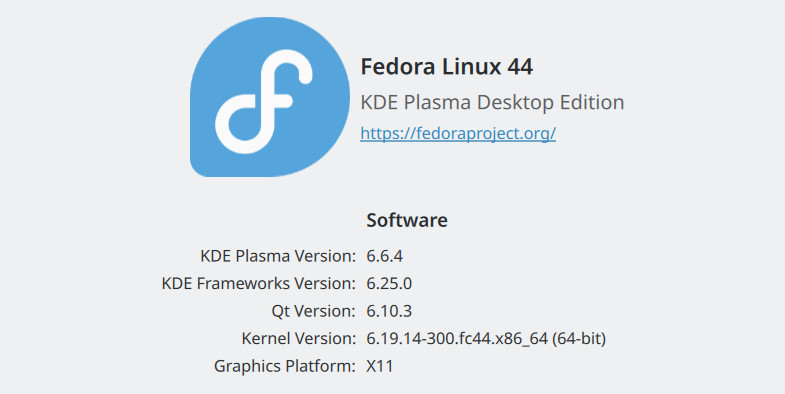Click the kernel string 6.19.14-300.fc44.x86_64
Viewport: 785px width, 394px height.
tap(457, 339)
